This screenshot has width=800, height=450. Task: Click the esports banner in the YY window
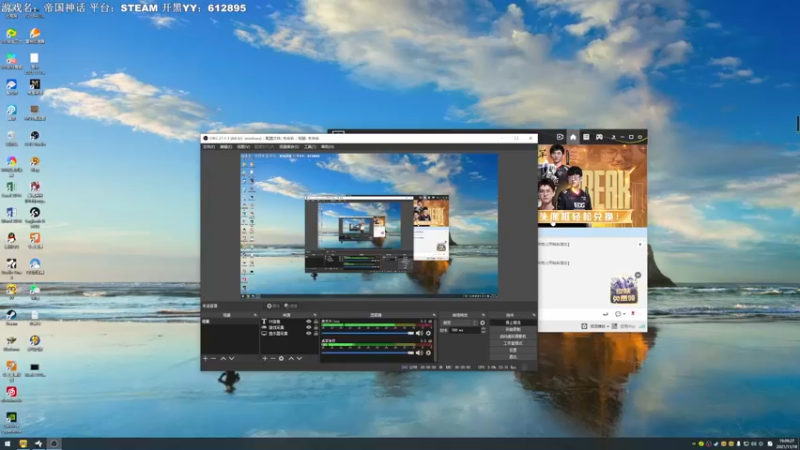592,186
